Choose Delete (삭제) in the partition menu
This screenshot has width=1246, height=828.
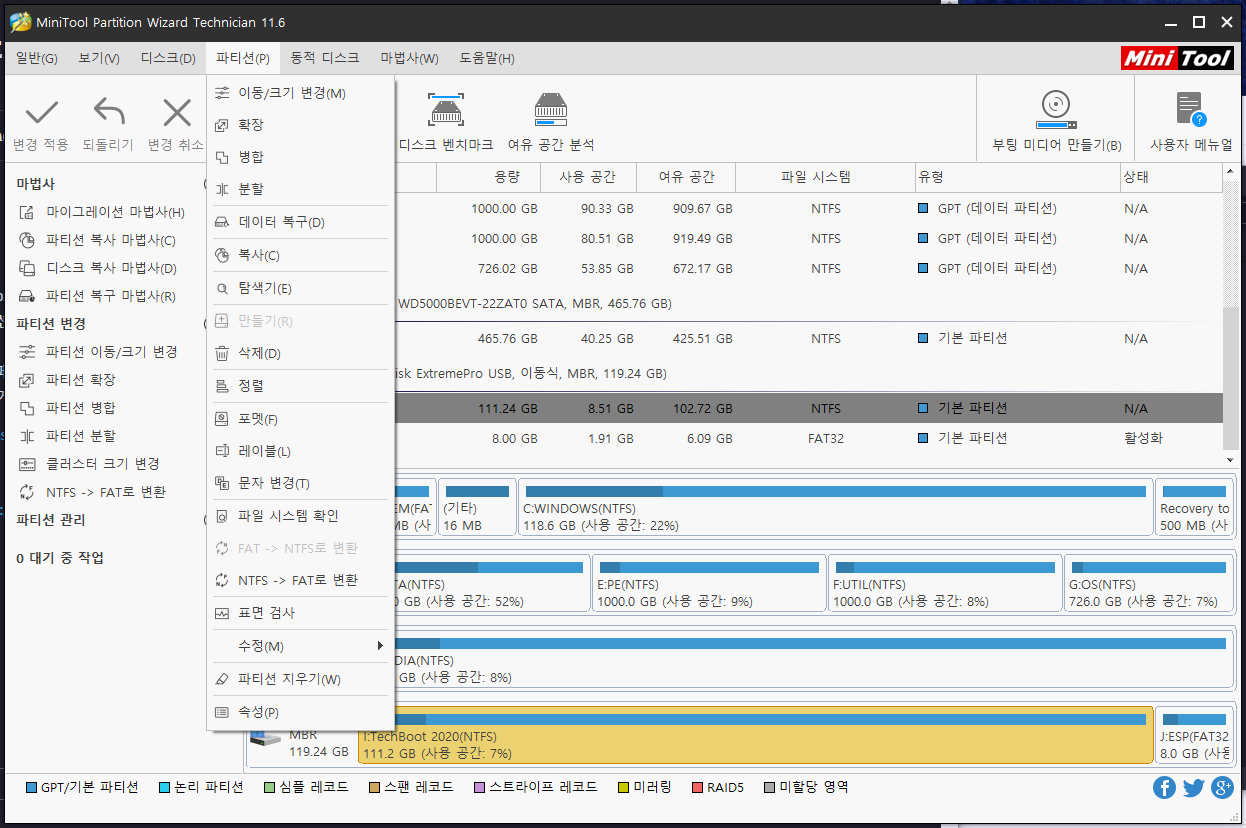301,353
